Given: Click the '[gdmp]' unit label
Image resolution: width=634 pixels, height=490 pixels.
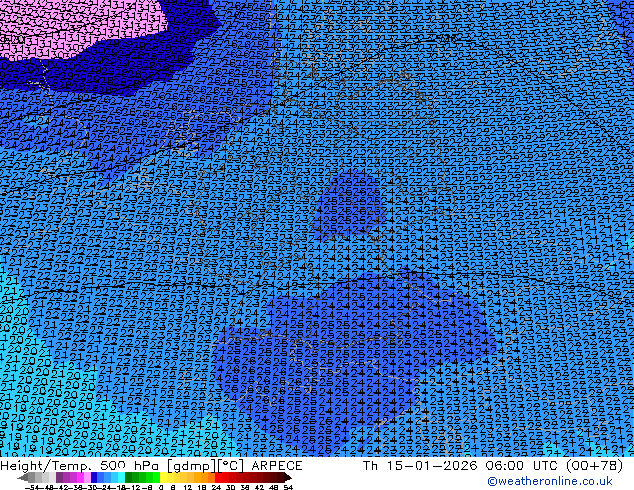Looking at the screenshot, I should click(191, 466).
